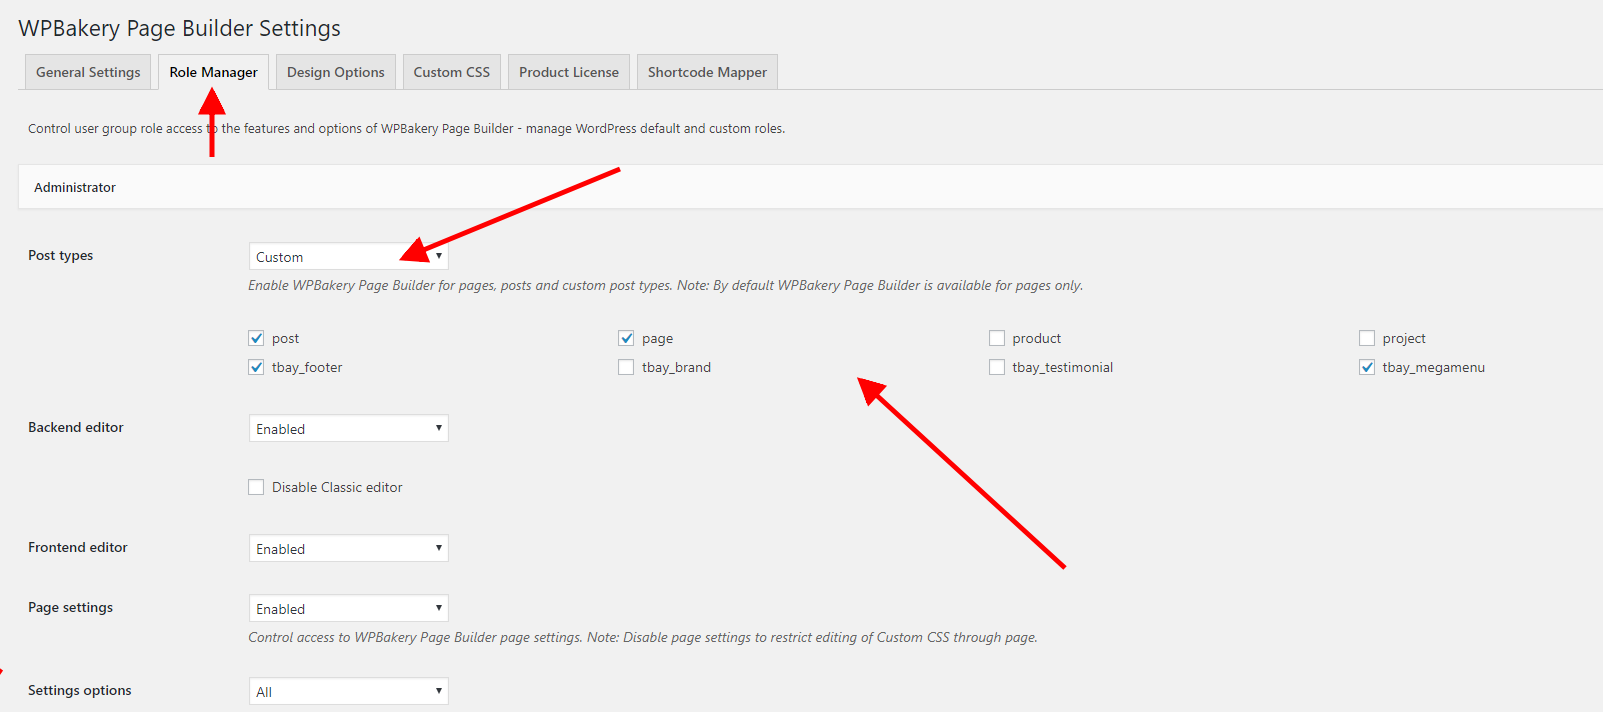This screenshot has height=712, width=1603.
Task: Enable the product post type checkbox
Action: (x=997, y=338)
